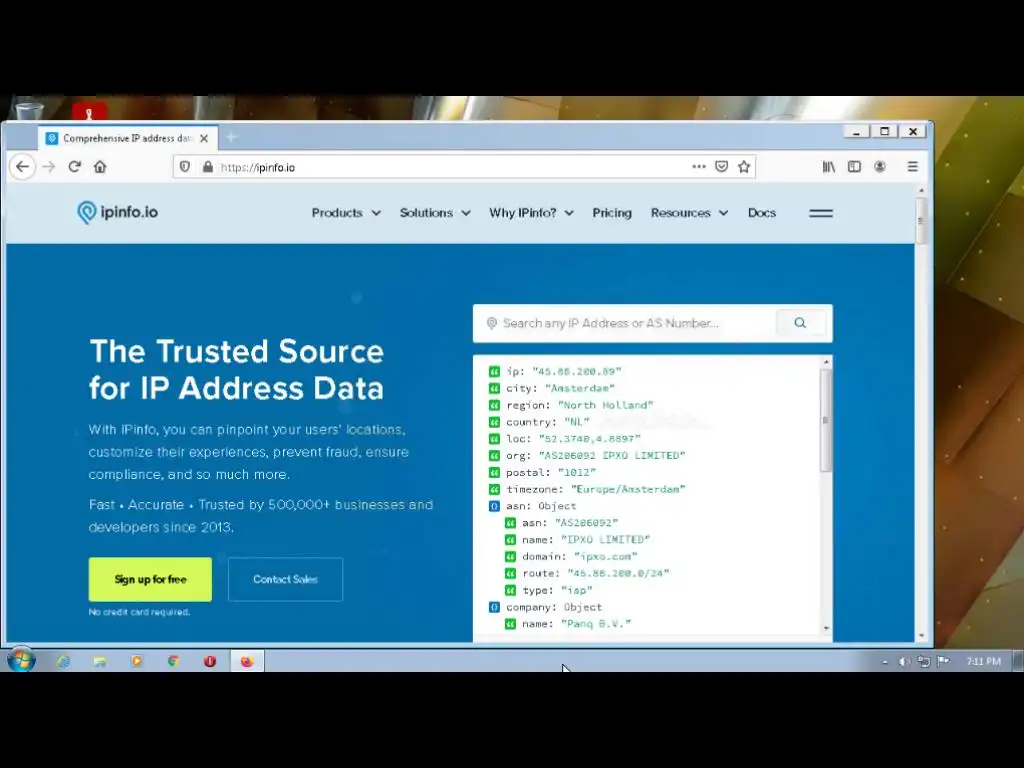
Task: Open Windows Explorer folder taskbar icon
Action: click(100, 661)
